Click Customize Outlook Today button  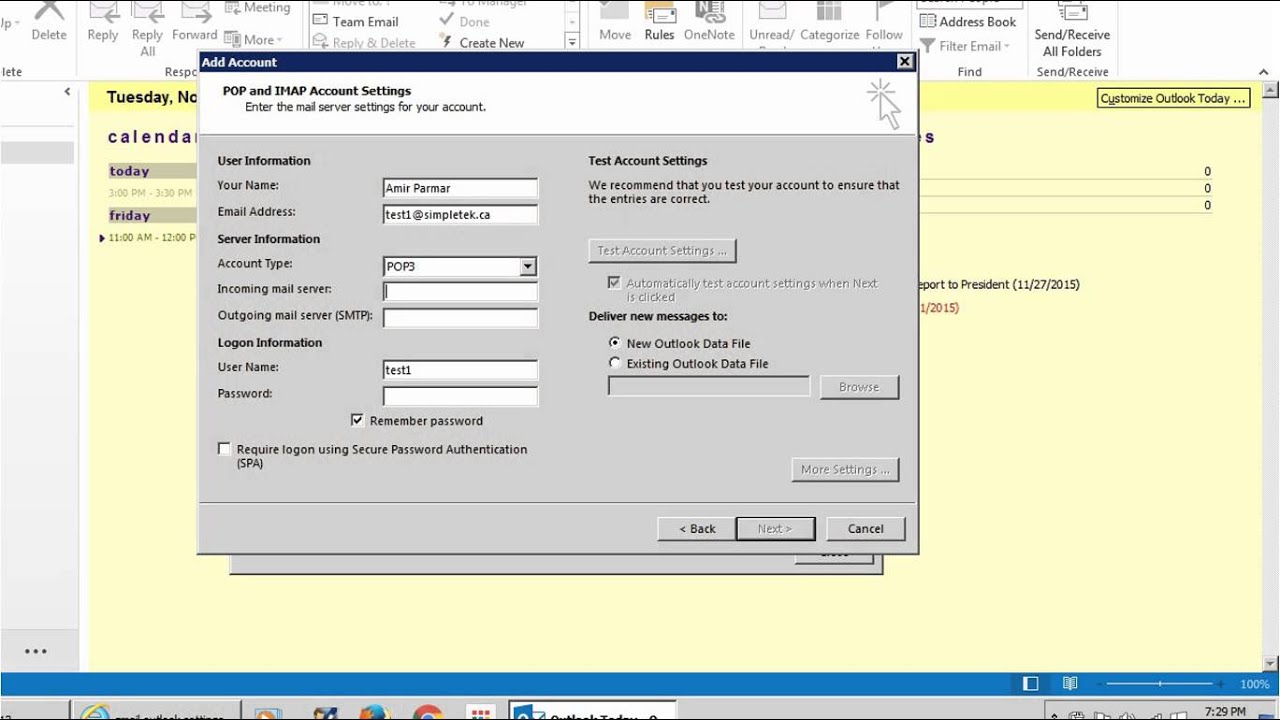coord(1174,98)
